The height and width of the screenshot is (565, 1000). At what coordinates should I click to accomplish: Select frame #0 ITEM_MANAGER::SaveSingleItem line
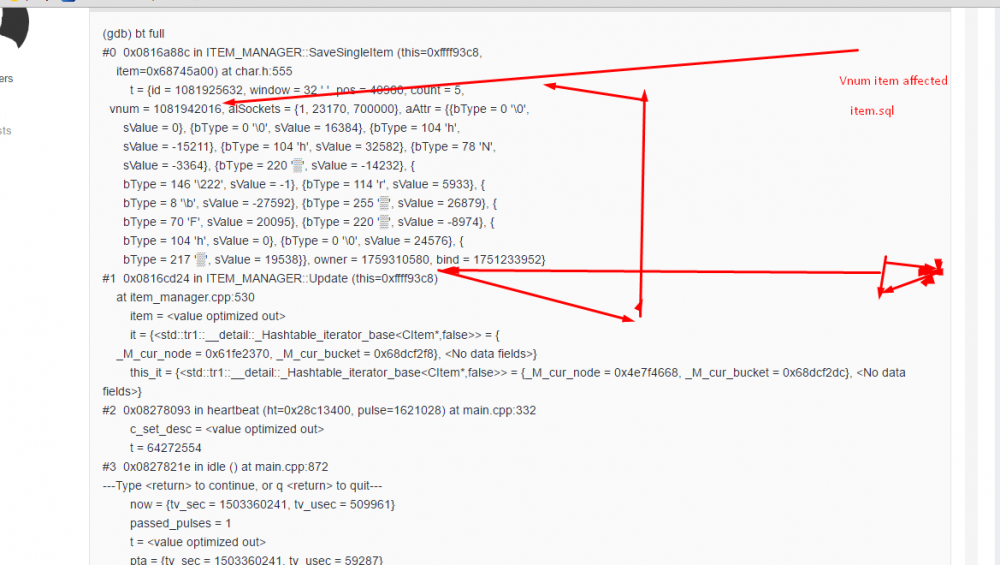(292, 52)
